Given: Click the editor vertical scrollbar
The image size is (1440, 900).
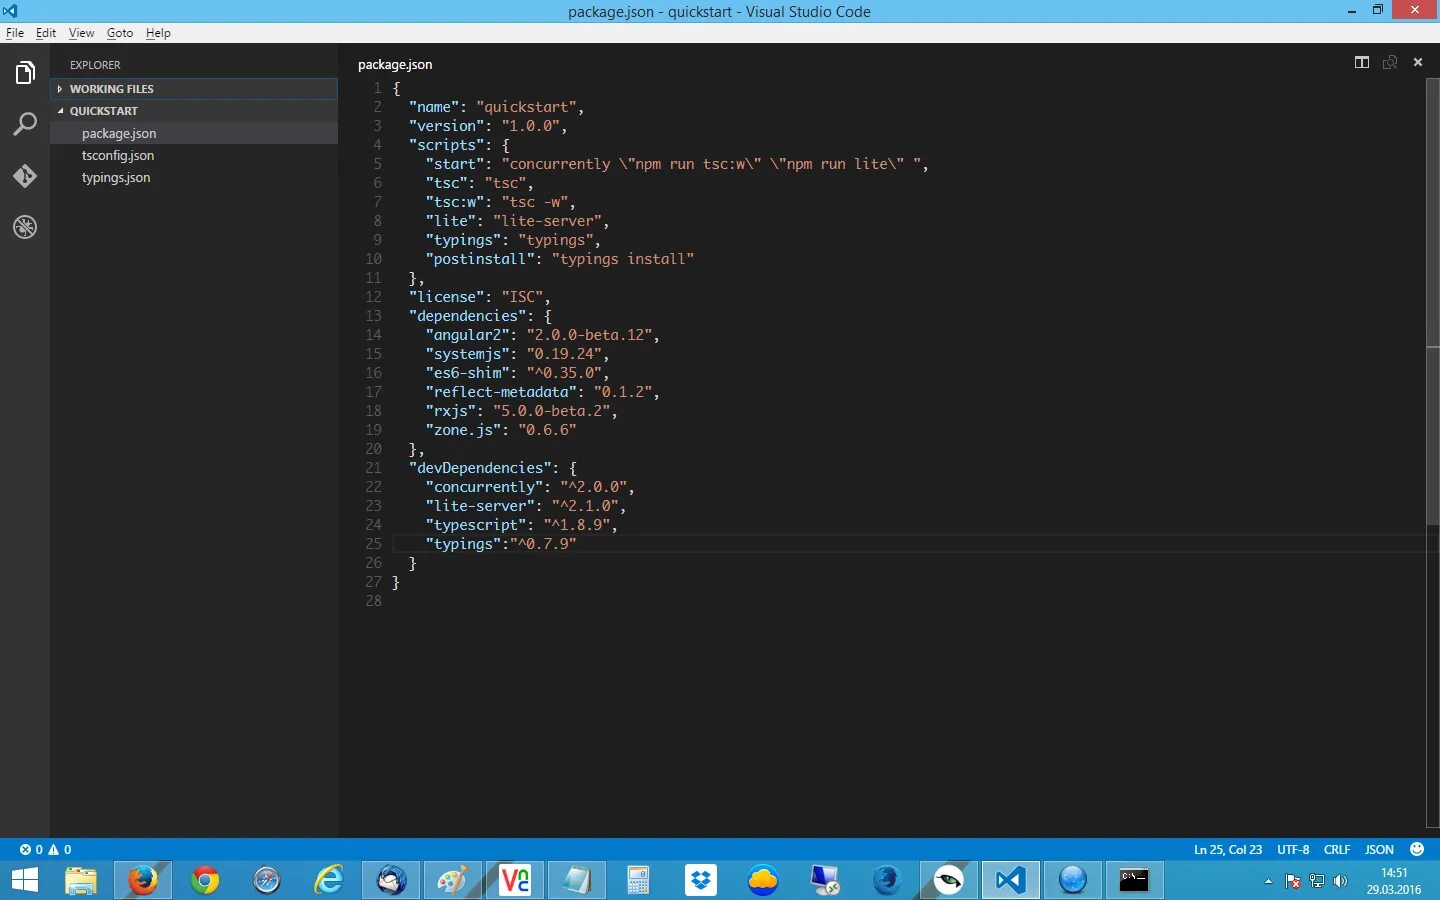Looking at the screenshot, I should click(1433, 300).
